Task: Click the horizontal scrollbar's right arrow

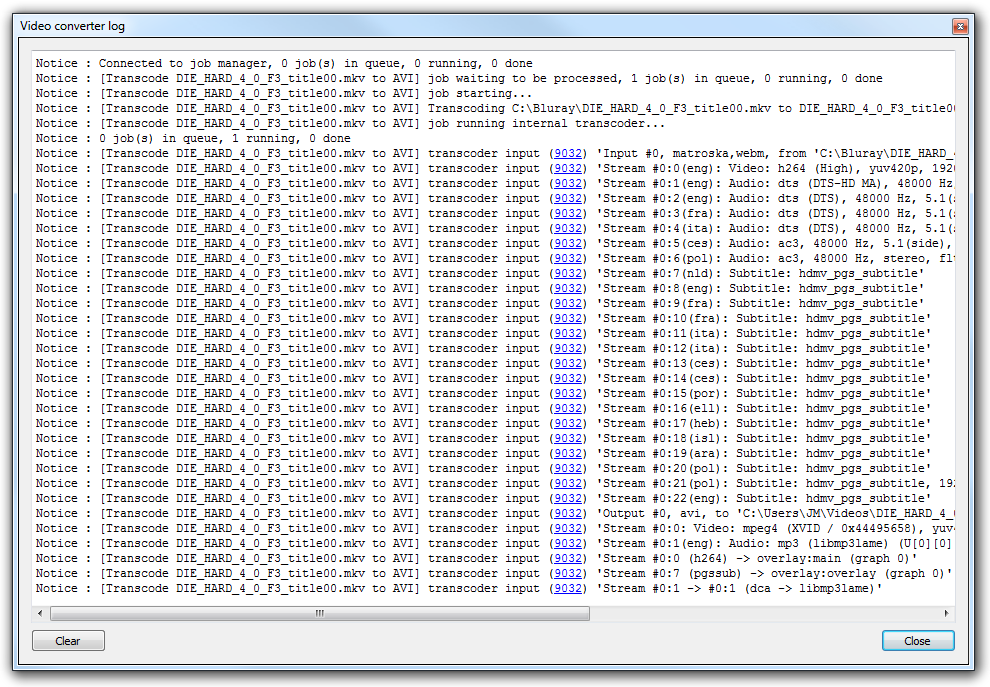Action: pyautogui.click(x=946, y=614)
